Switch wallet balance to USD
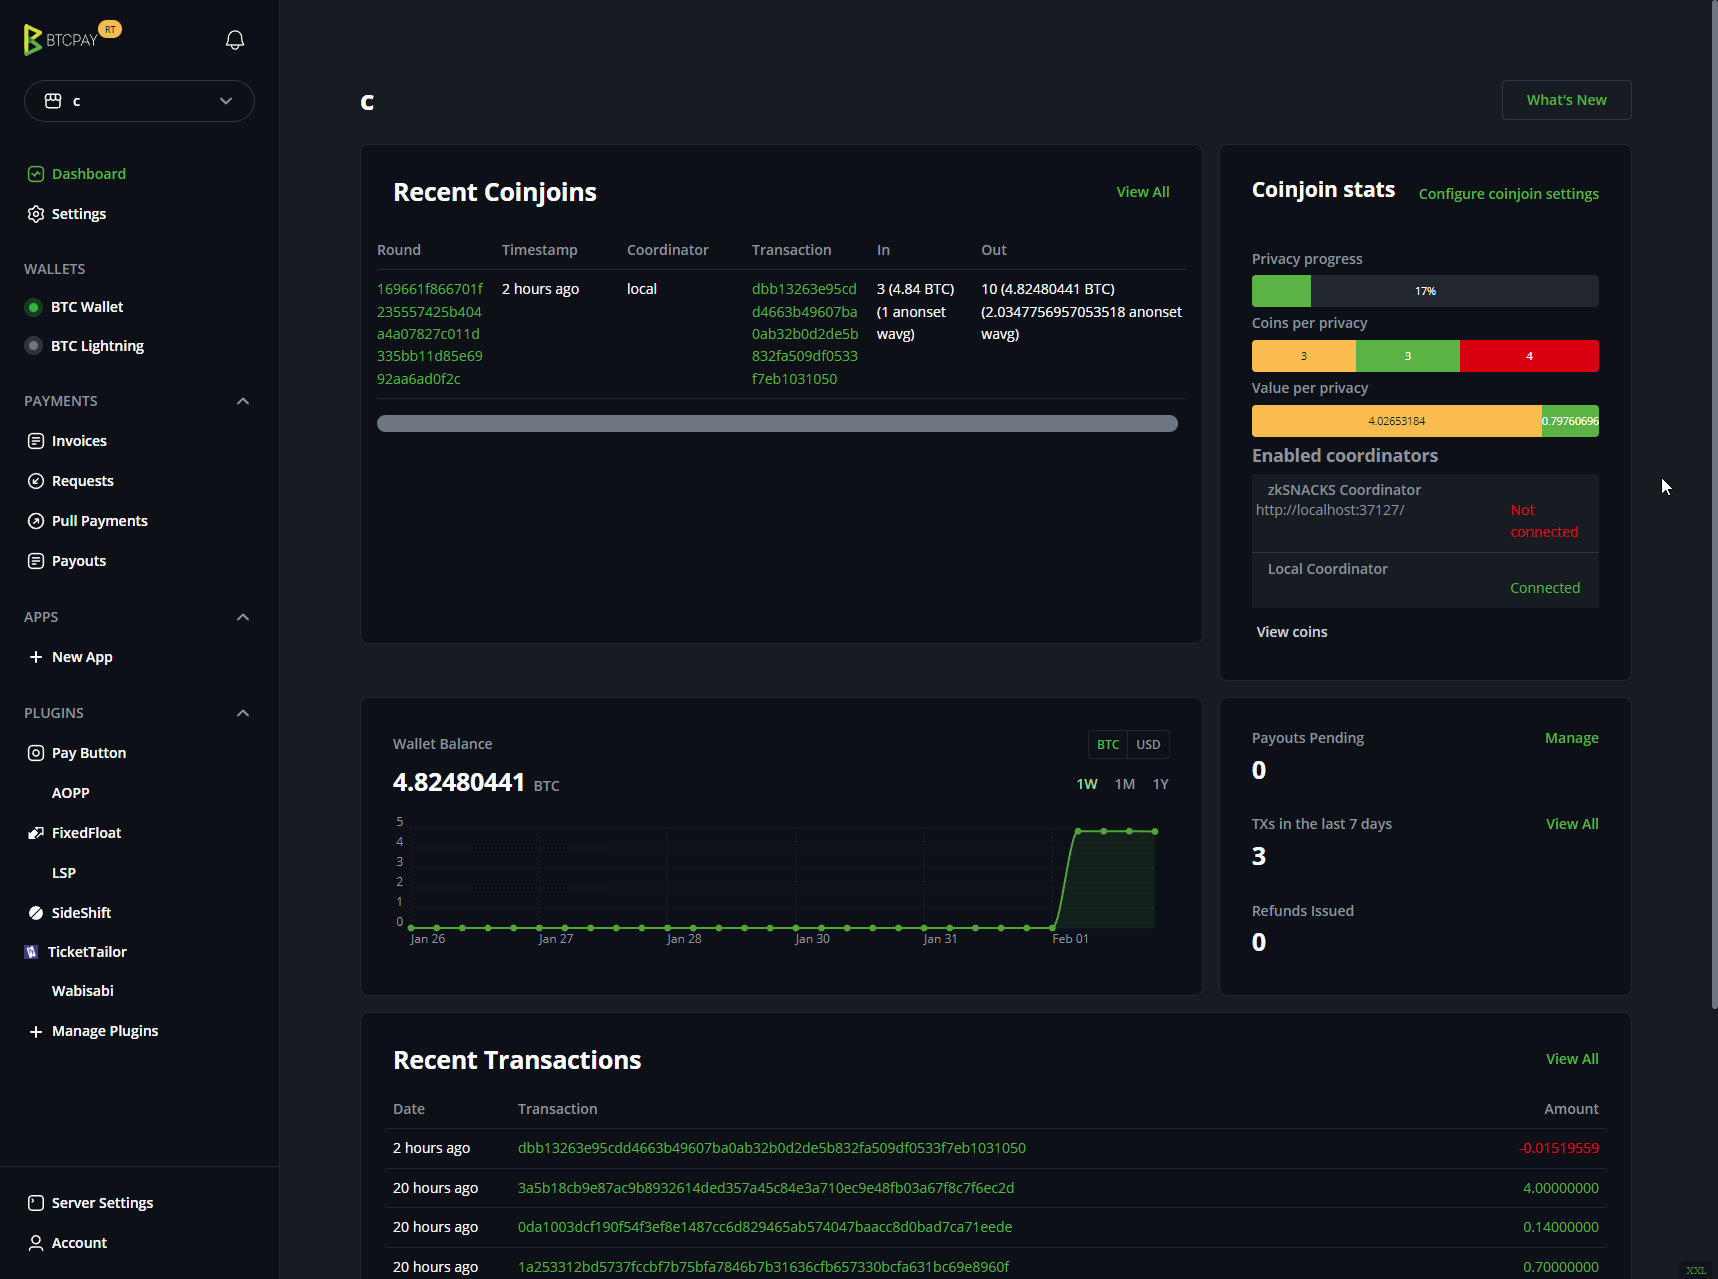 coord(1148,745)
